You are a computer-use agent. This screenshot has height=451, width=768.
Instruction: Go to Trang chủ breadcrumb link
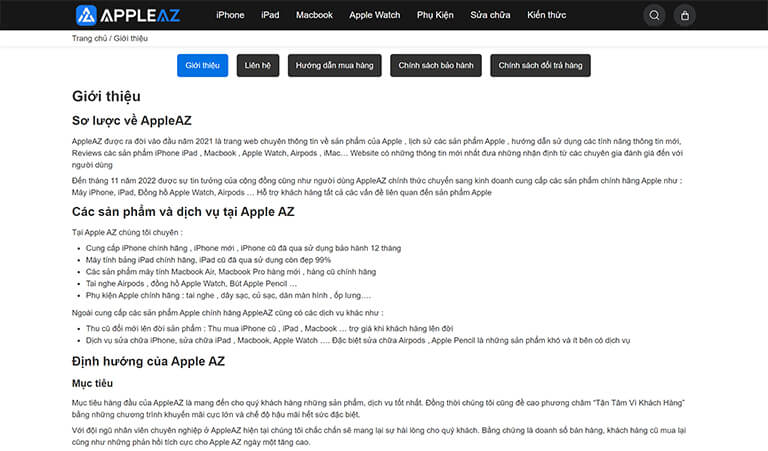tap(89, 38)
